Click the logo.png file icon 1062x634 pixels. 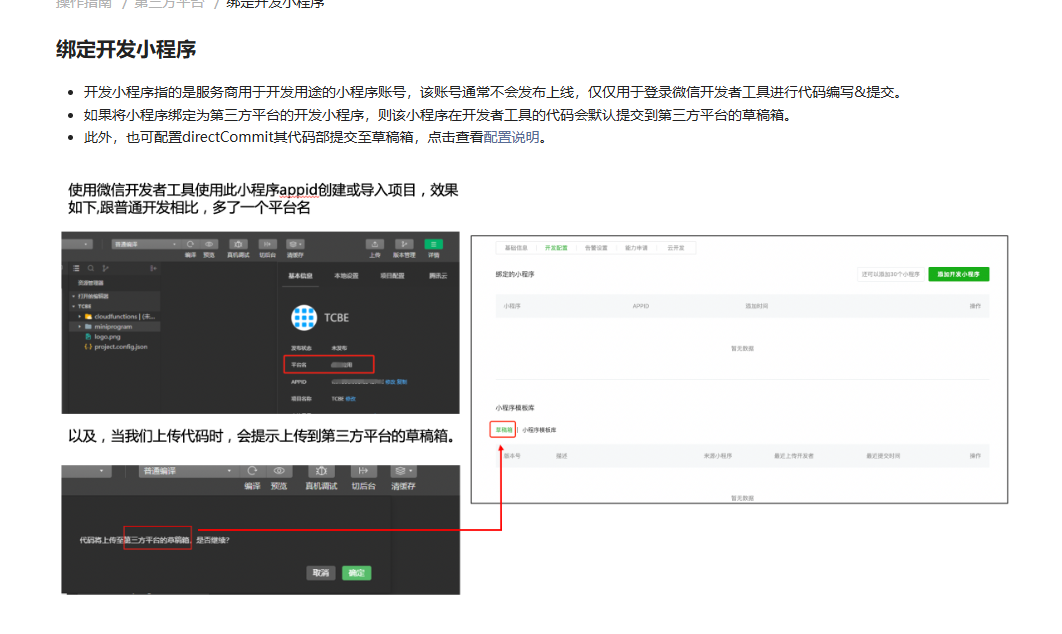(x=88, y=337)
